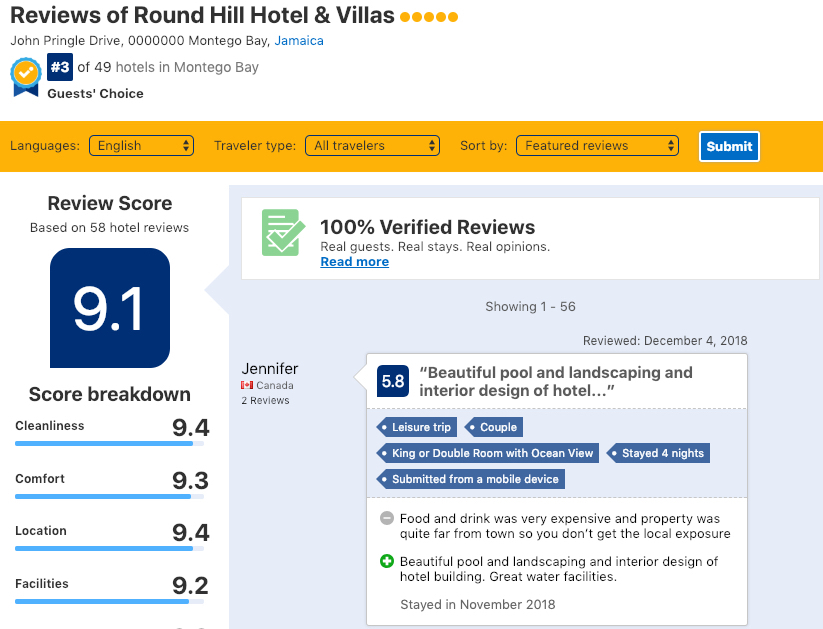Expand the Sort by Featured reviews dropdown
Viewport: 823px width, 629px height.
point(597,145)
